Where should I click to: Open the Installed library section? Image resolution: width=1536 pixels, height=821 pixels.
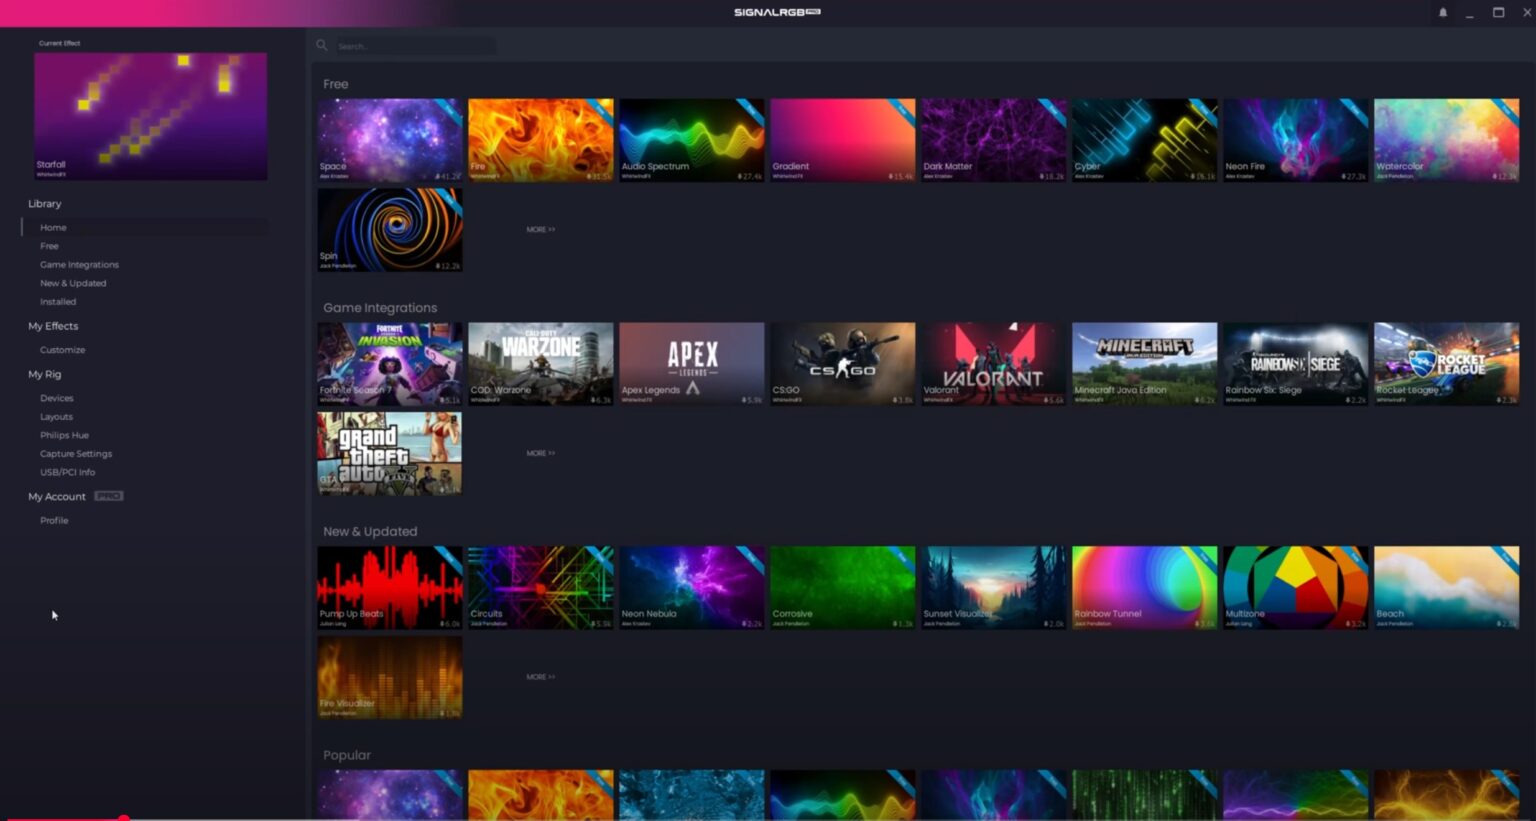click(x=58, y=301)
